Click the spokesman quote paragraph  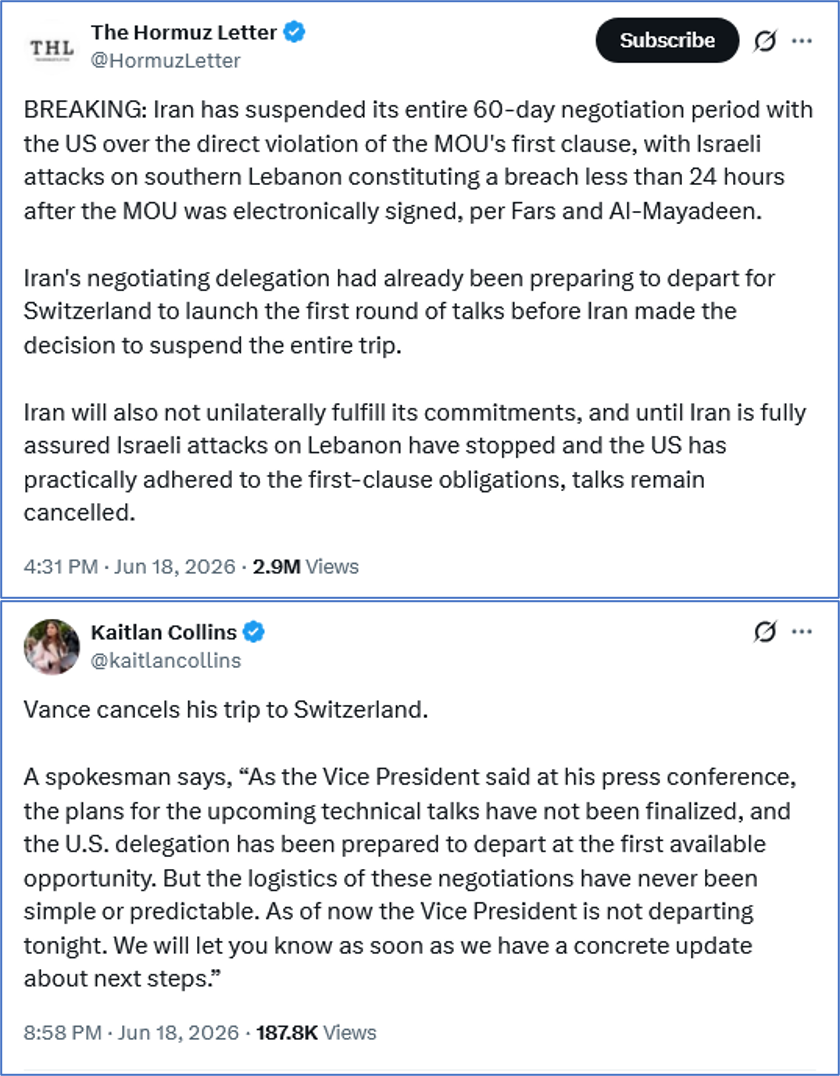tap(408, 878)
